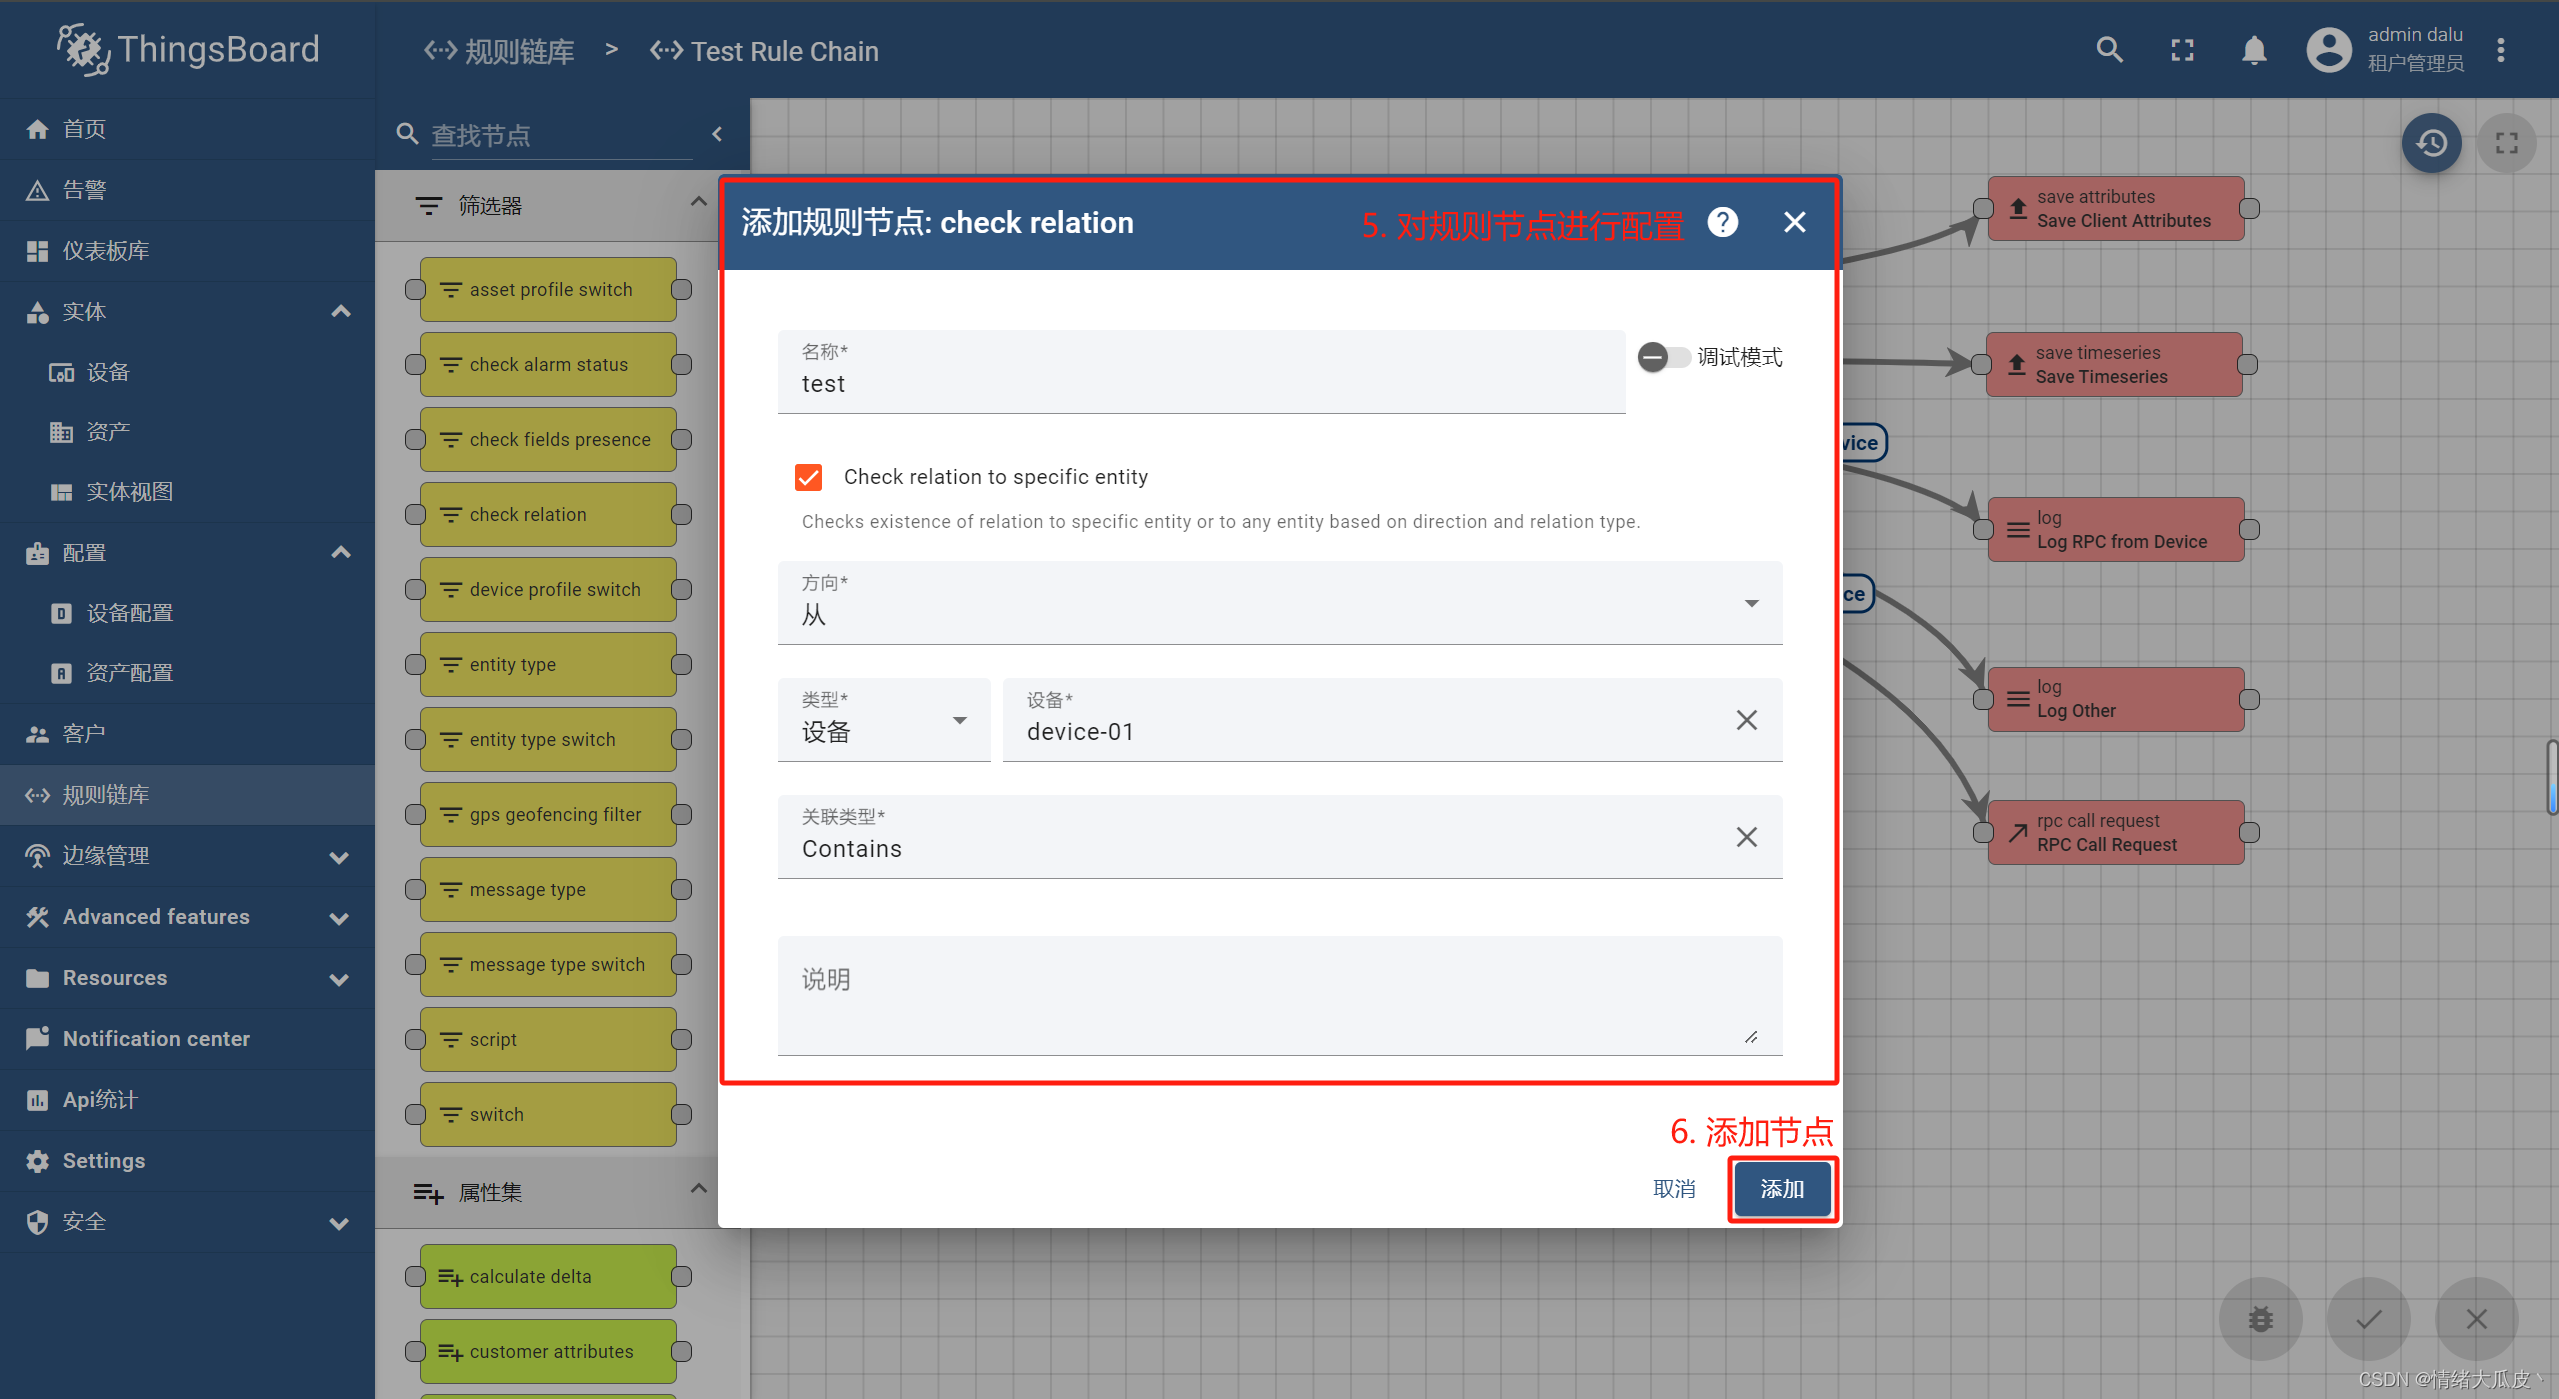Clear the Contains relation type
Screen dimensions: 2559x1399
(x=1746, y=837)
